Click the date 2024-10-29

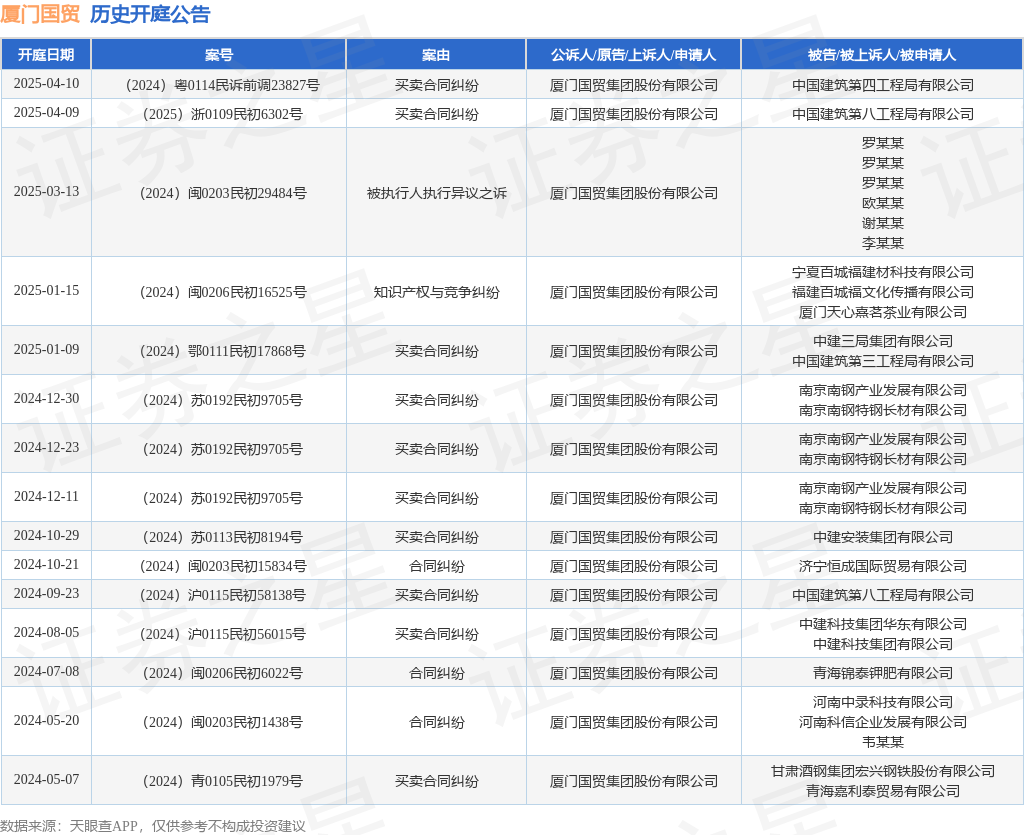click(x=46, y=535)
